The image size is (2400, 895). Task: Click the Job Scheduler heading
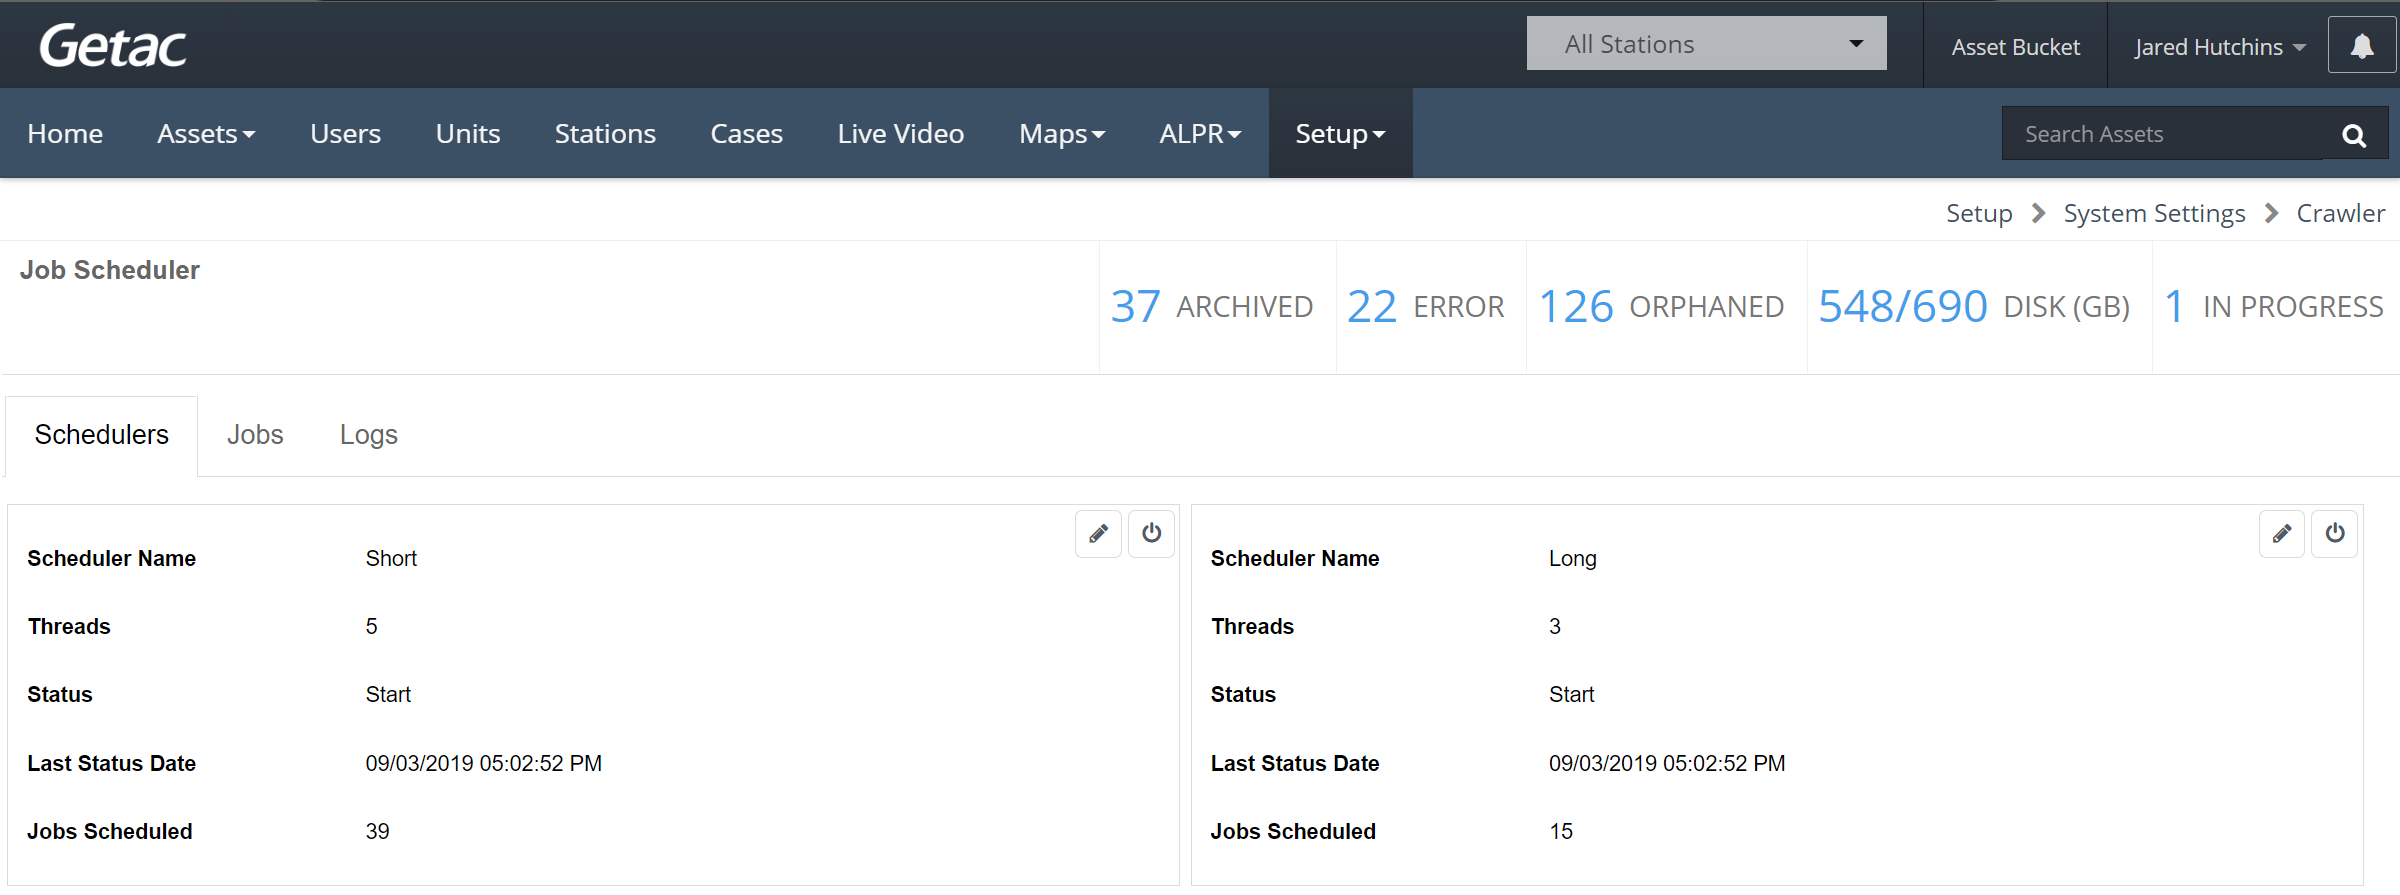pos(110,270)
